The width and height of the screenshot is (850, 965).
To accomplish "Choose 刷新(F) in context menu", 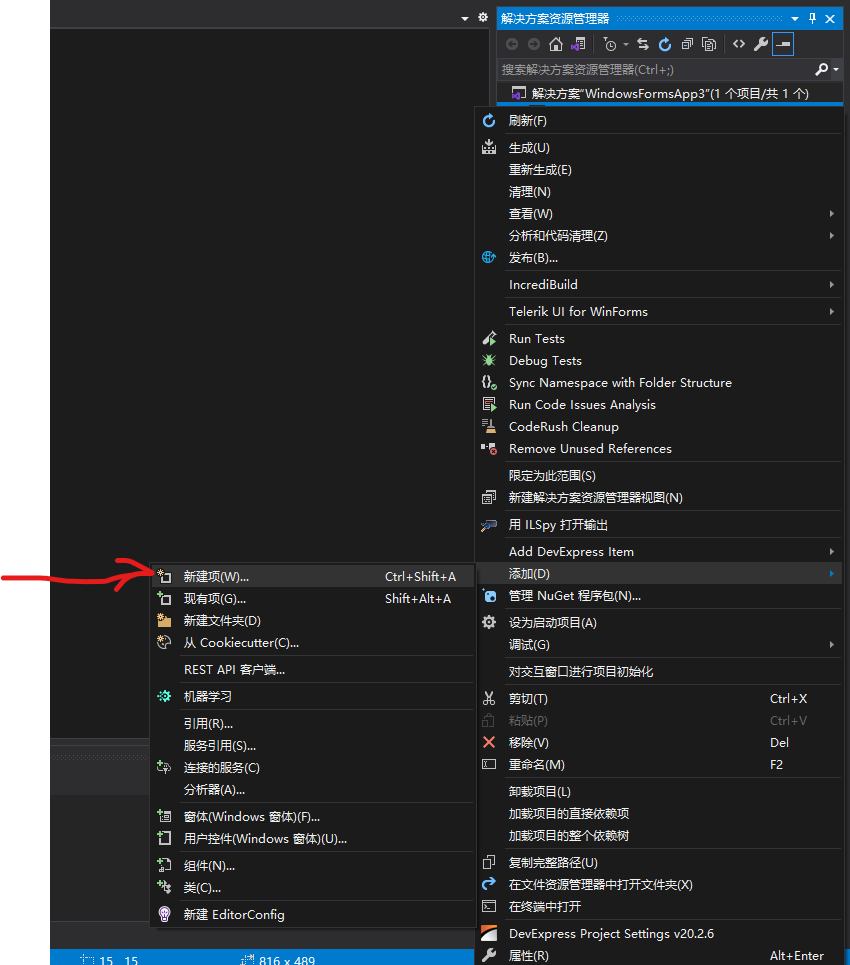I will [659, 121].
